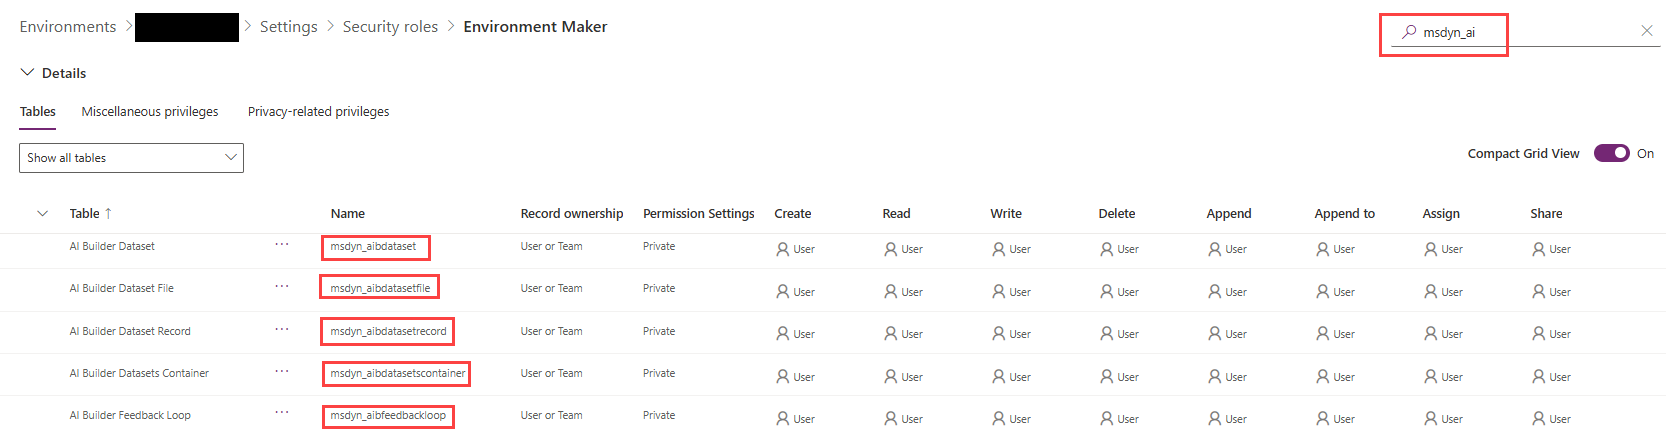This screenshot has height=437, width=1666.
Task: Set Create privilege icon for AI Builder Dataset
Action: click(x=783, y=249)
